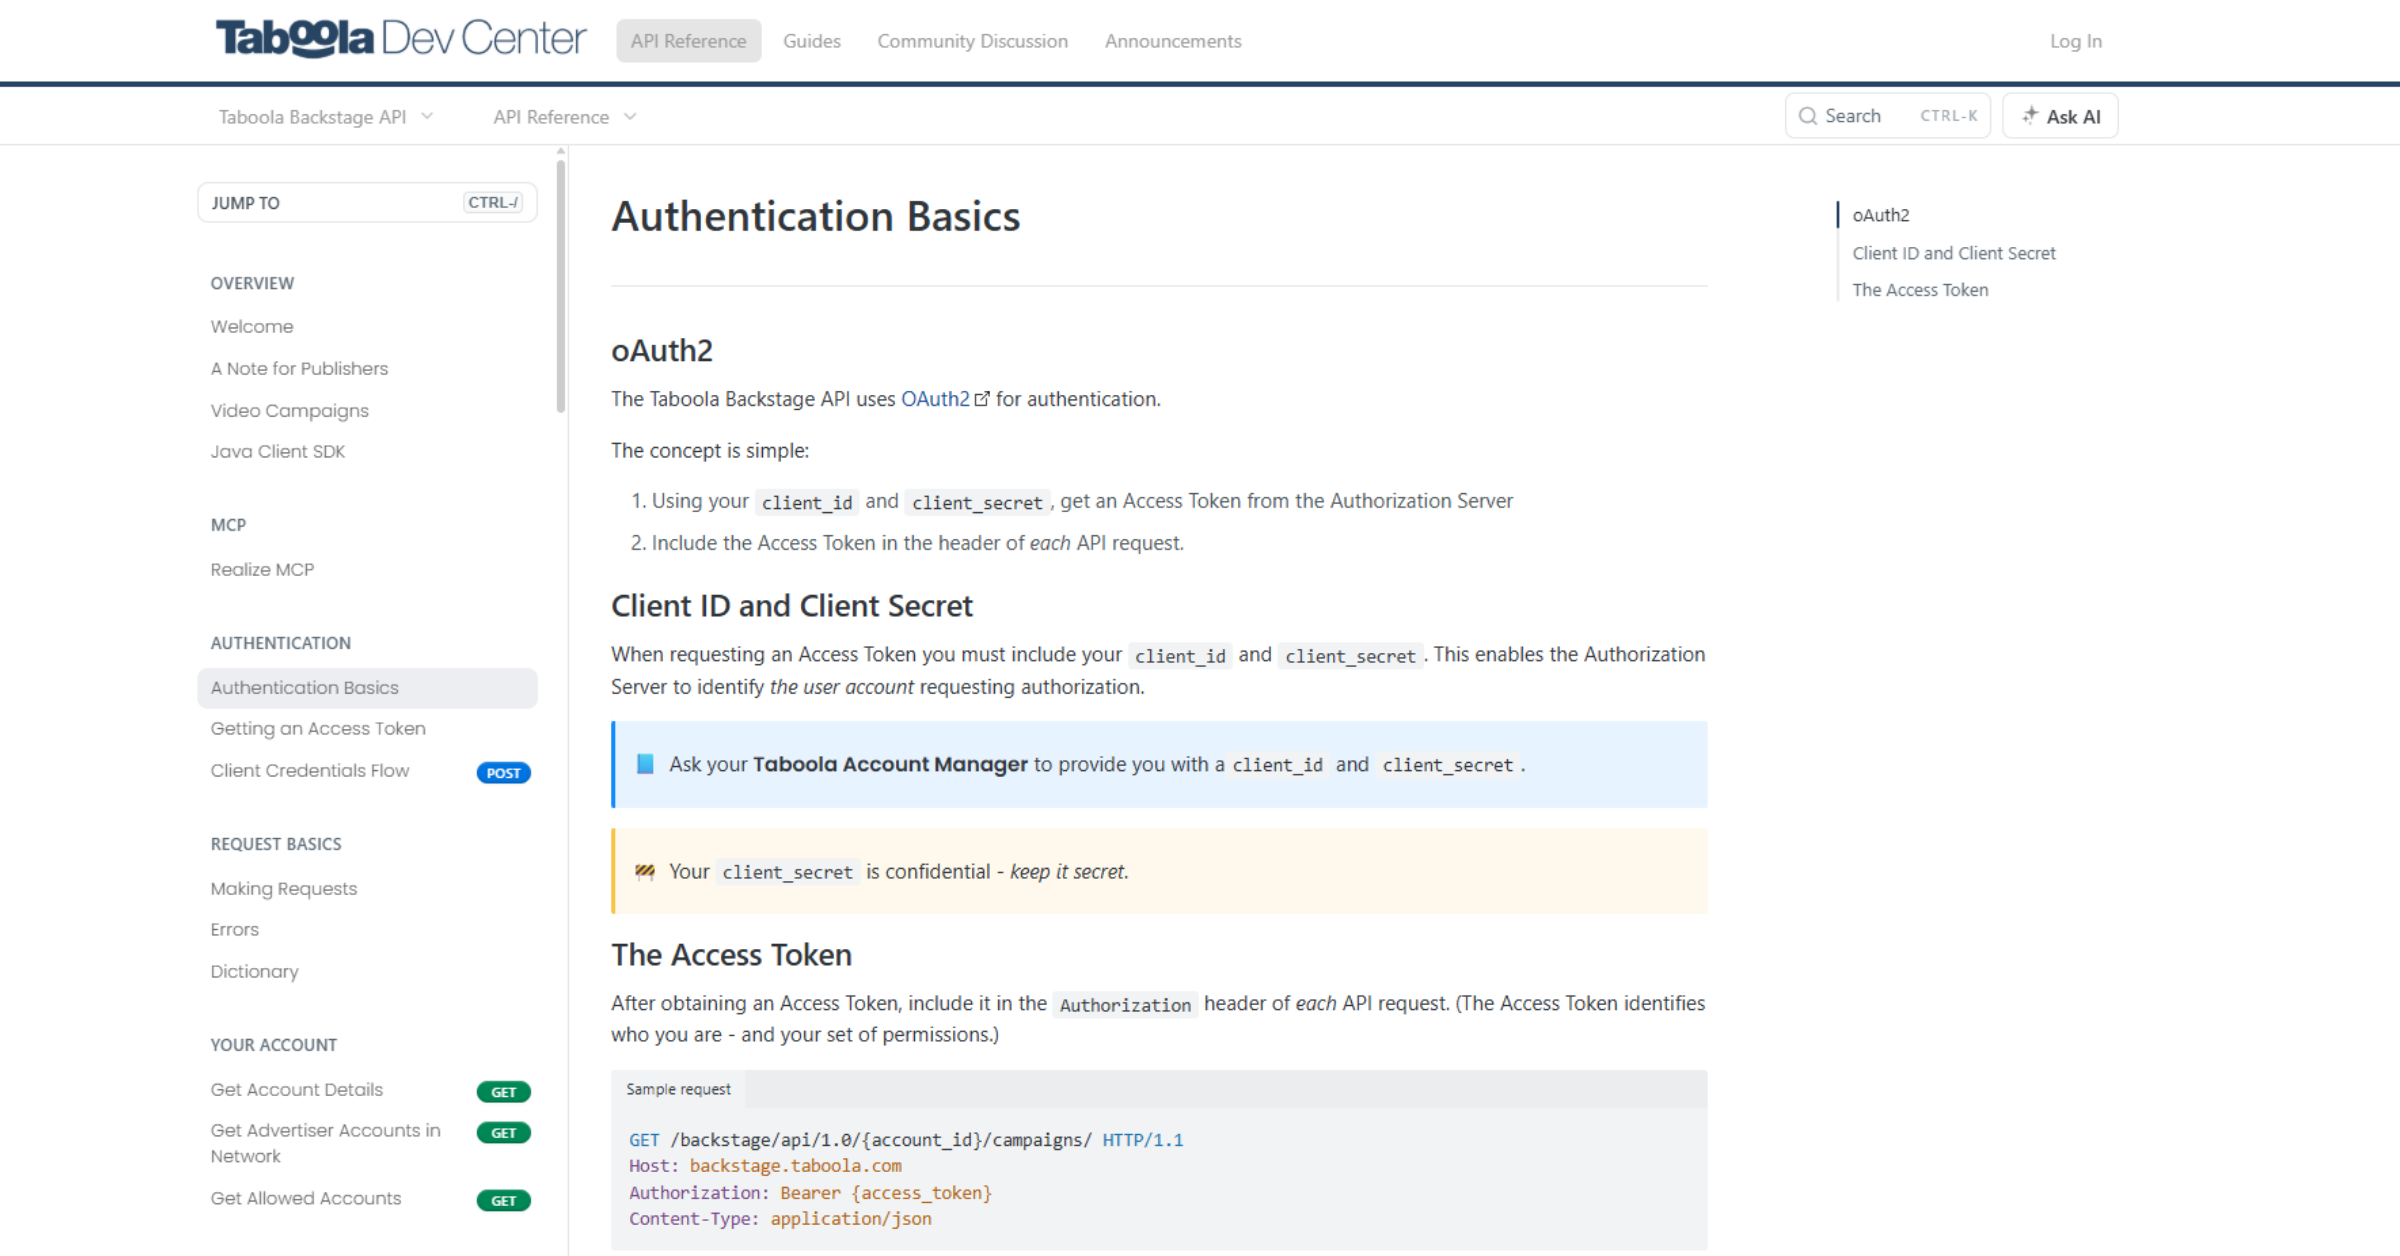Click the blue book icon in info callout
Screen dimensions: 2400x1256
point(645,764)
